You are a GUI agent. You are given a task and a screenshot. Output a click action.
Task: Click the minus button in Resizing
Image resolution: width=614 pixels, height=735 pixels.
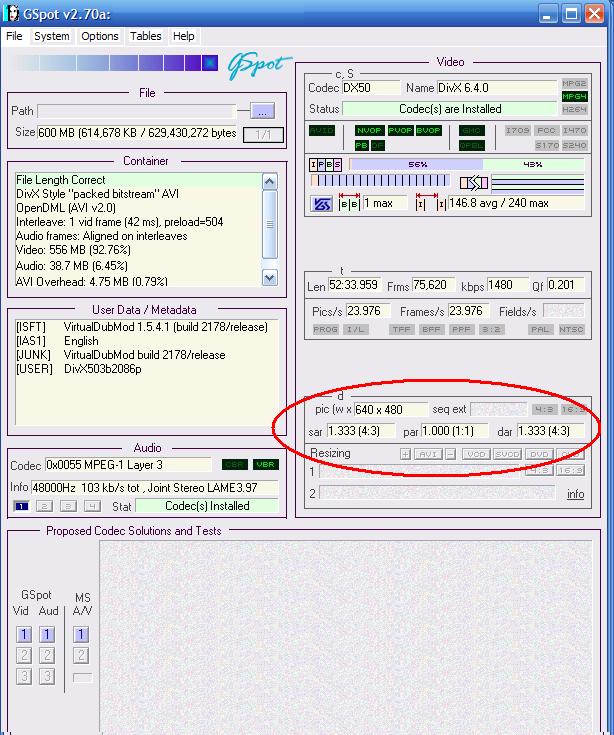click(x=450, y=454)
